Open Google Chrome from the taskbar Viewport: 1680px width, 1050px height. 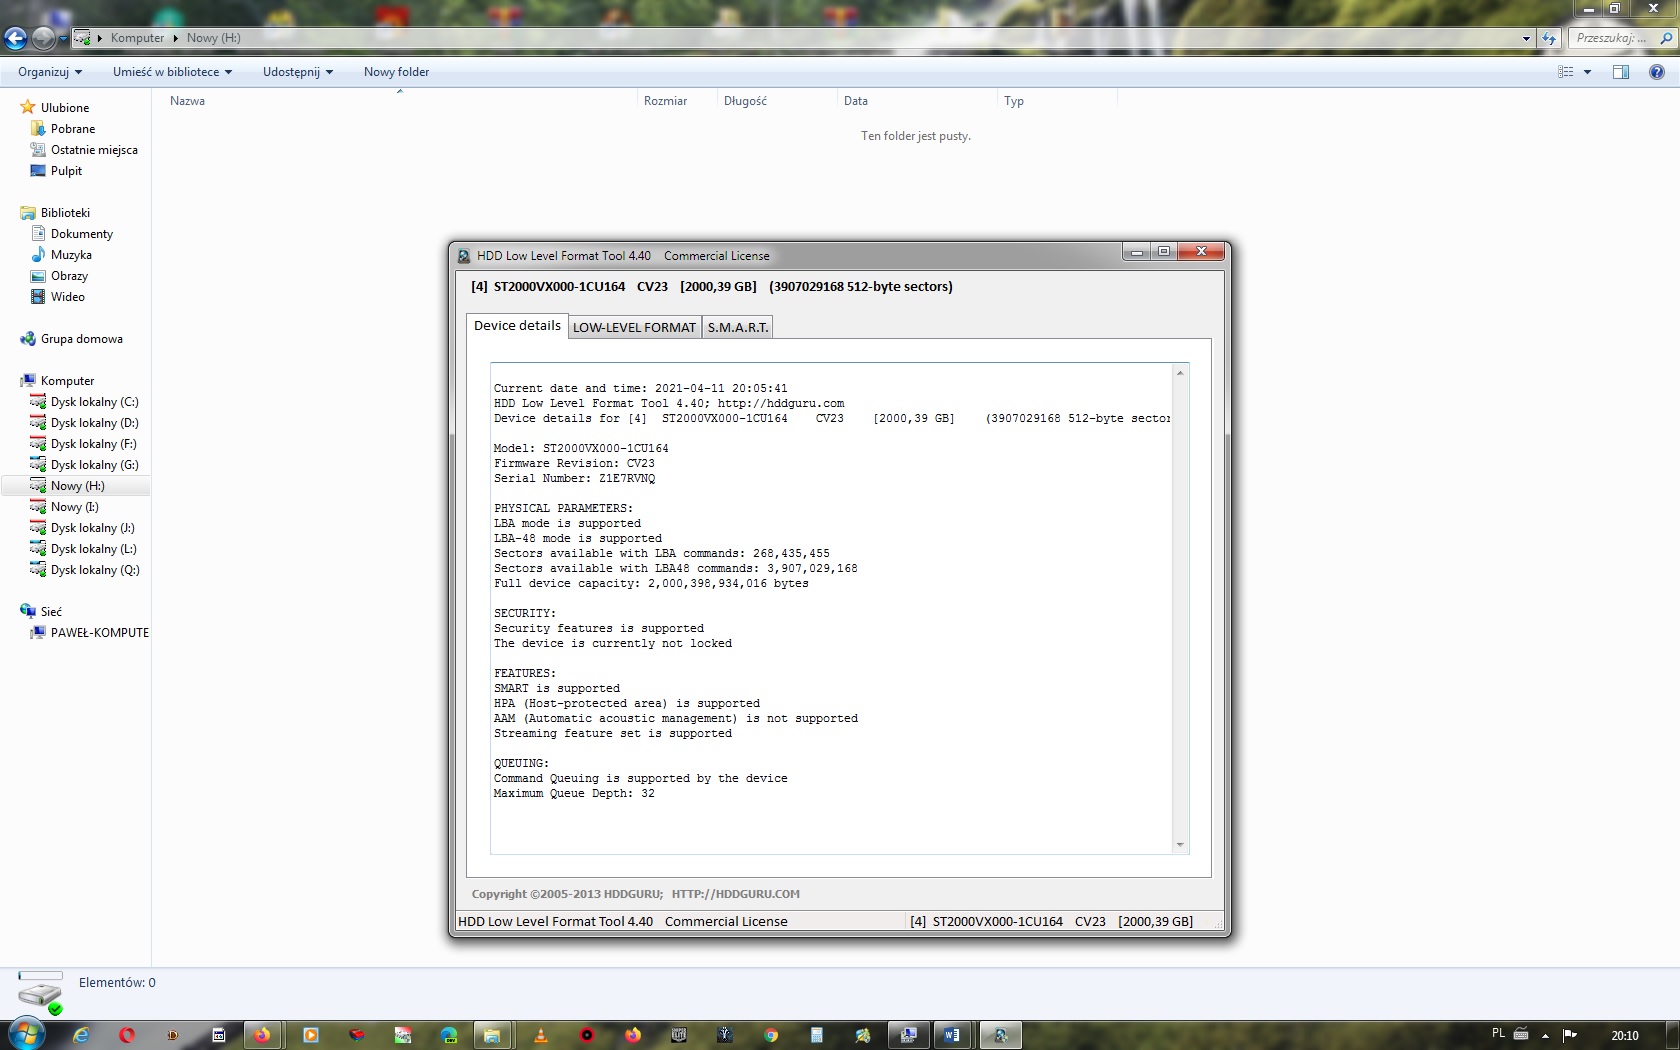click(771, 1036)
